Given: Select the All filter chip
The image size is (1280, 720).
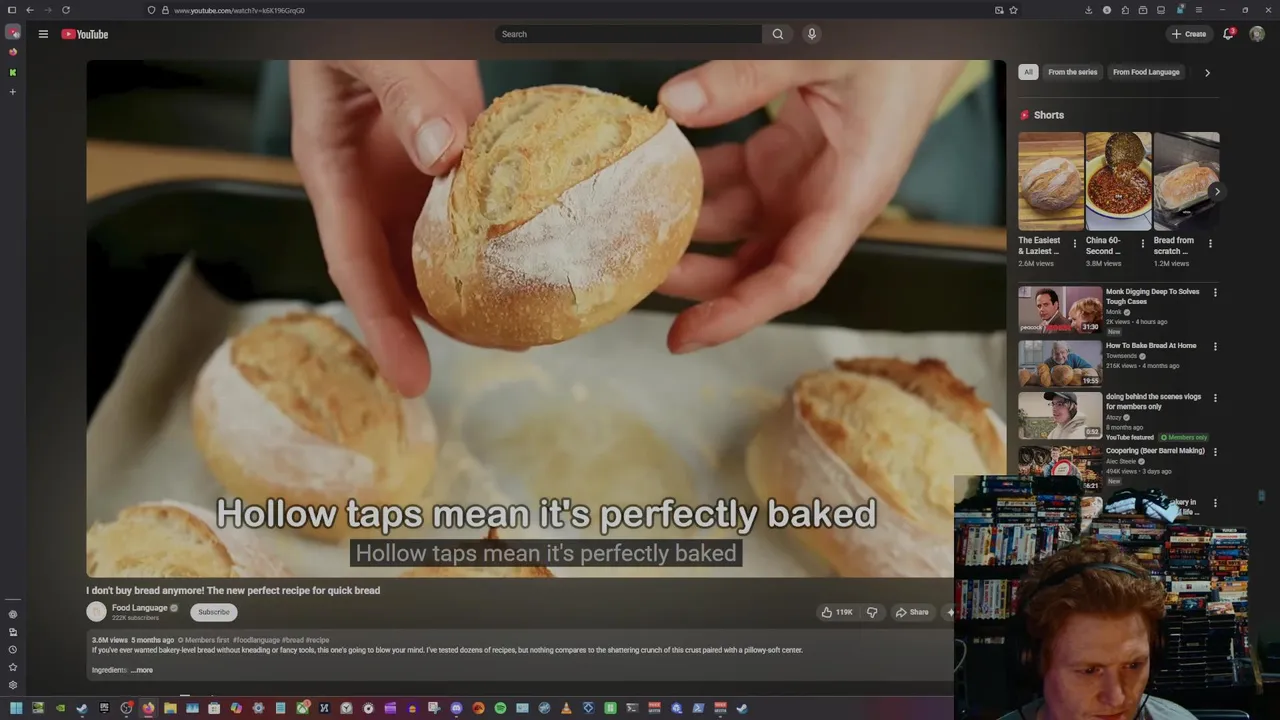Looking at the screenshot, I should [1028, 72].
